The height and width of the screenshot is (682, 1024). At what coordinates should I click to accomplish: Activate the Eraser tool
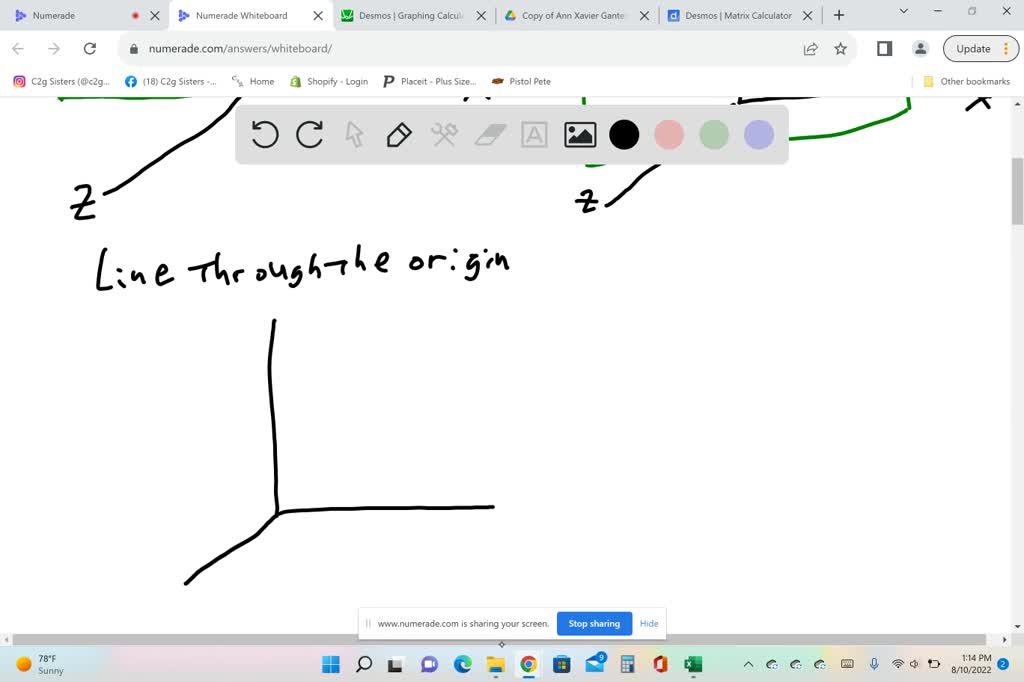click(x=489, y=134)
